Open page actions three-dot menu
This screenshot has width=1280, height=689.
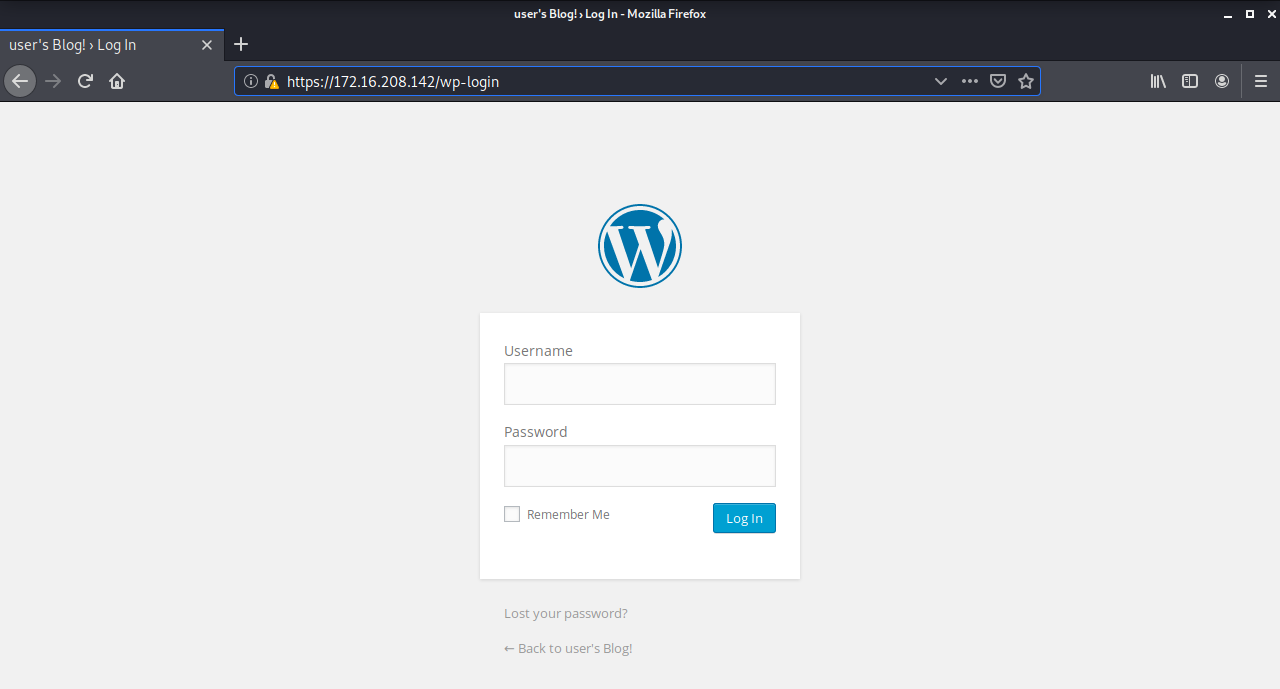(x=969, y=82)
